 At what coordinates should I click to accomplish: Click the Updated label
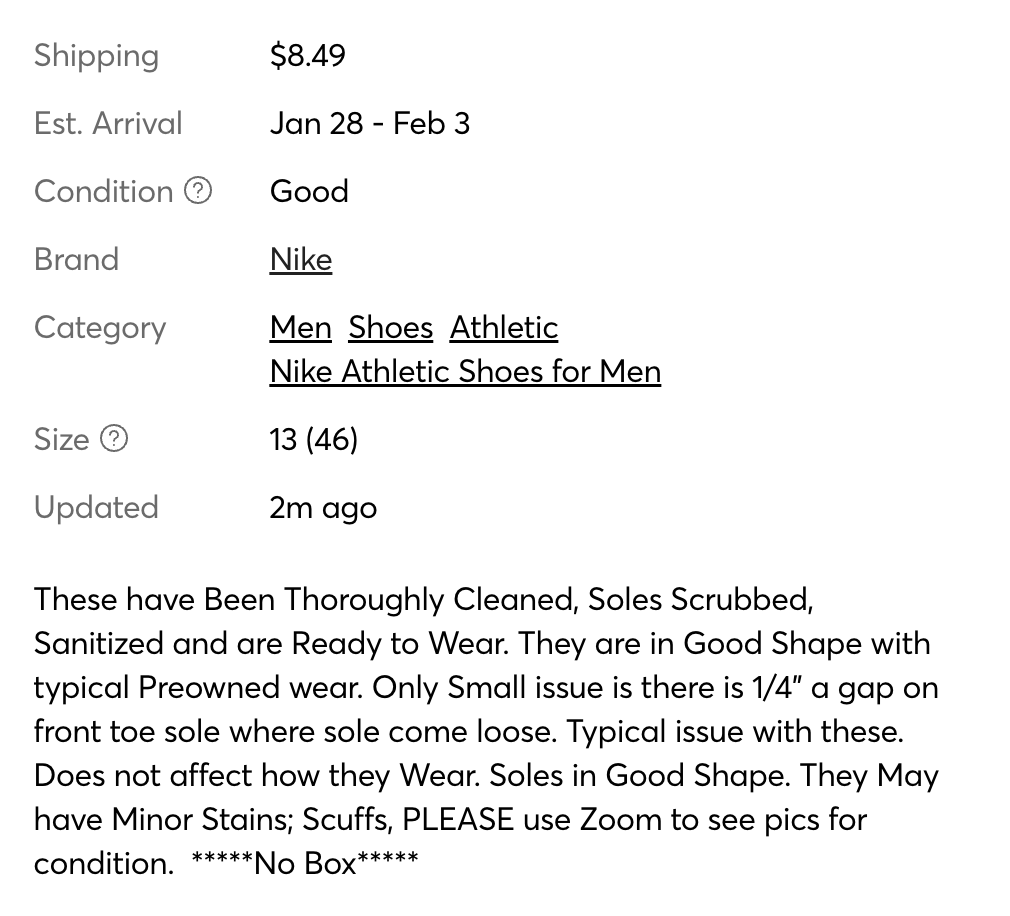(x=96, y=507)
